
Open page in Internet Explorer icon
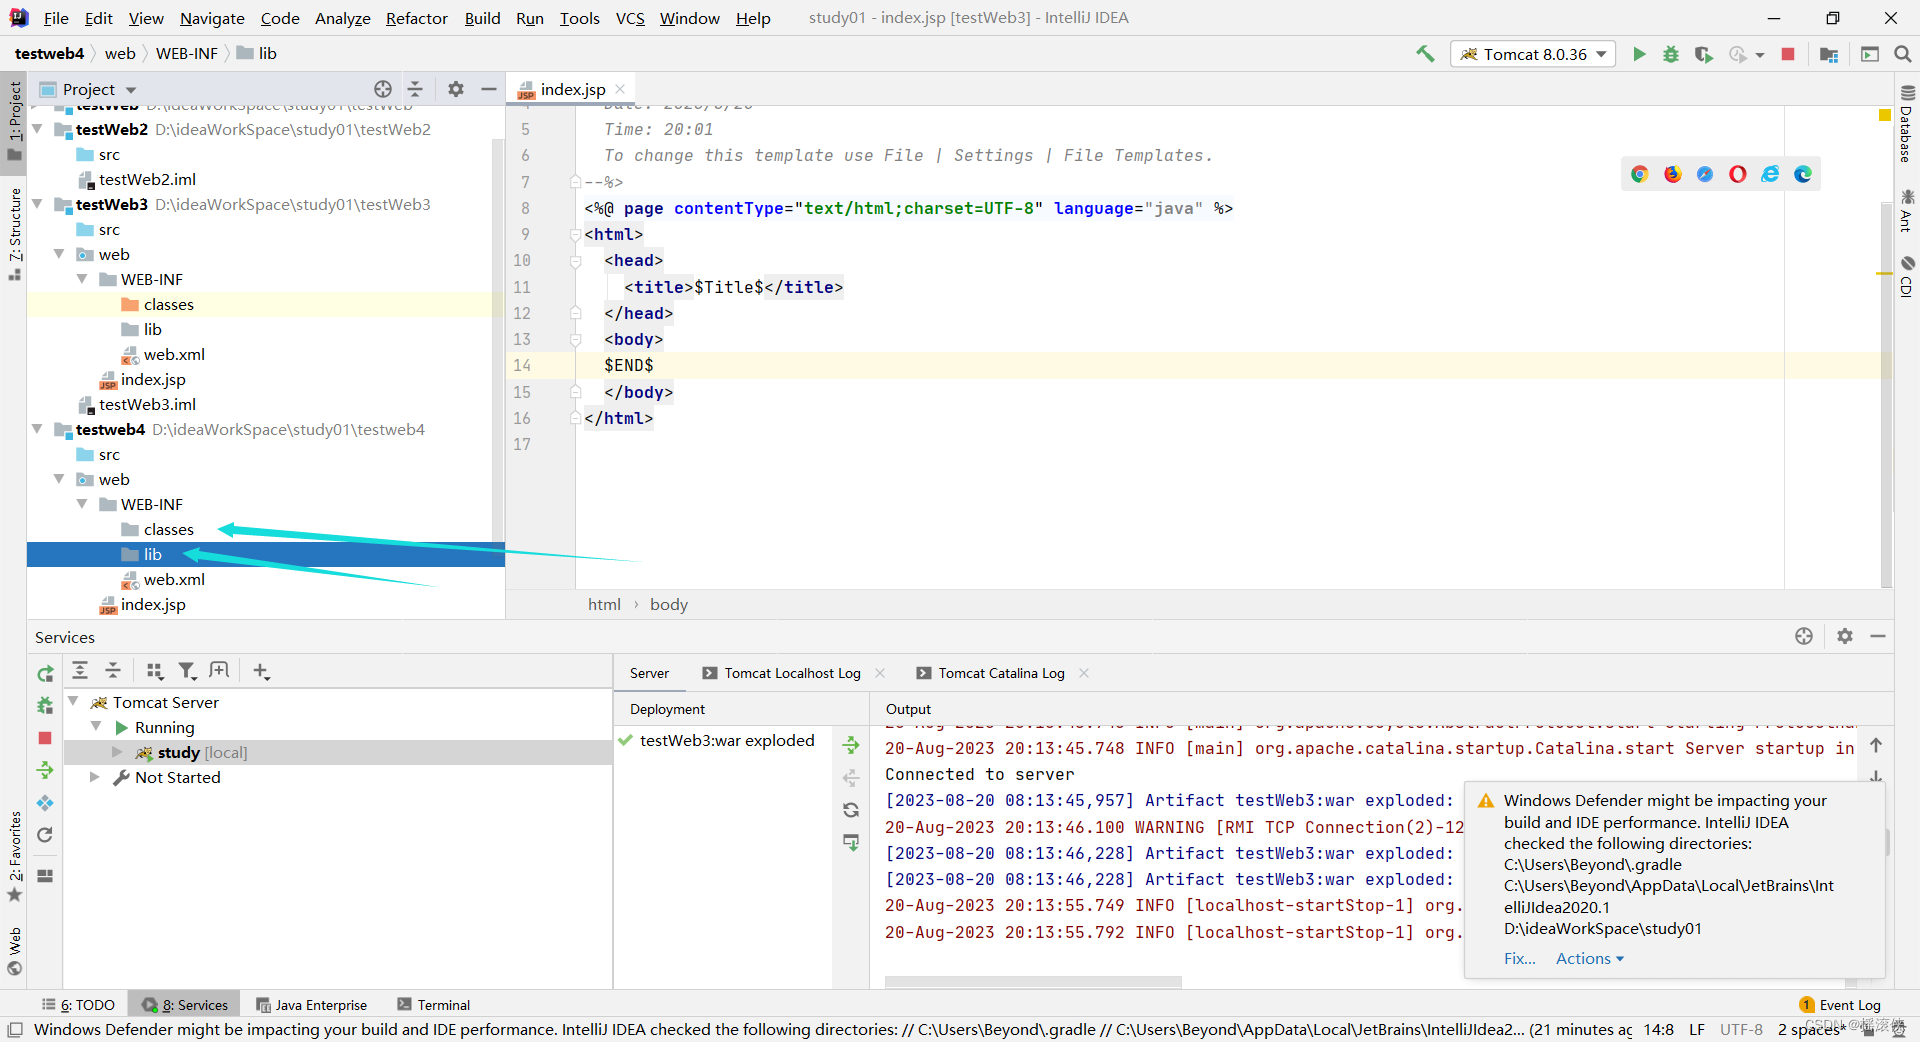1770,174
